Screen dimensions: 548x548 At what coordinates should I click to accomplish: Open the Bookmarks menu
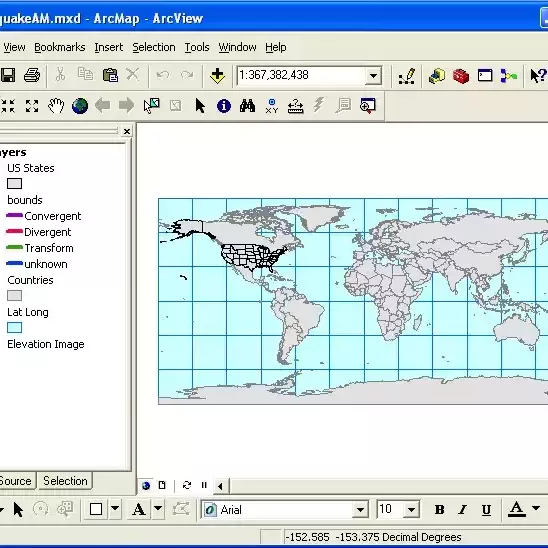[x=60, y=47]
